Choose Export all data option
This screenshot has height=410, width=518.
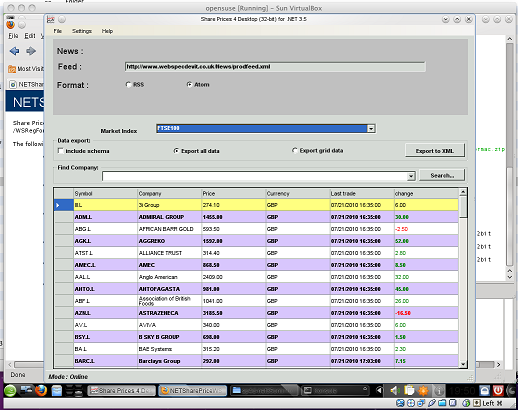[176, 151]
